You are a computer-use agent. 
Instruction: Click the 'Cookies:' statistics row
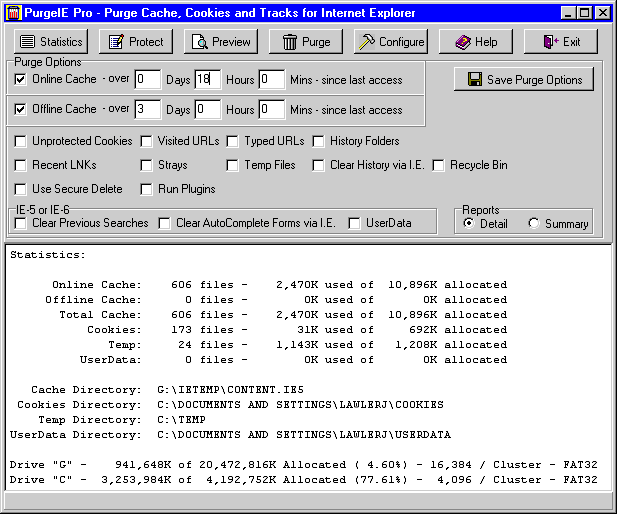(x=297, y=329)
